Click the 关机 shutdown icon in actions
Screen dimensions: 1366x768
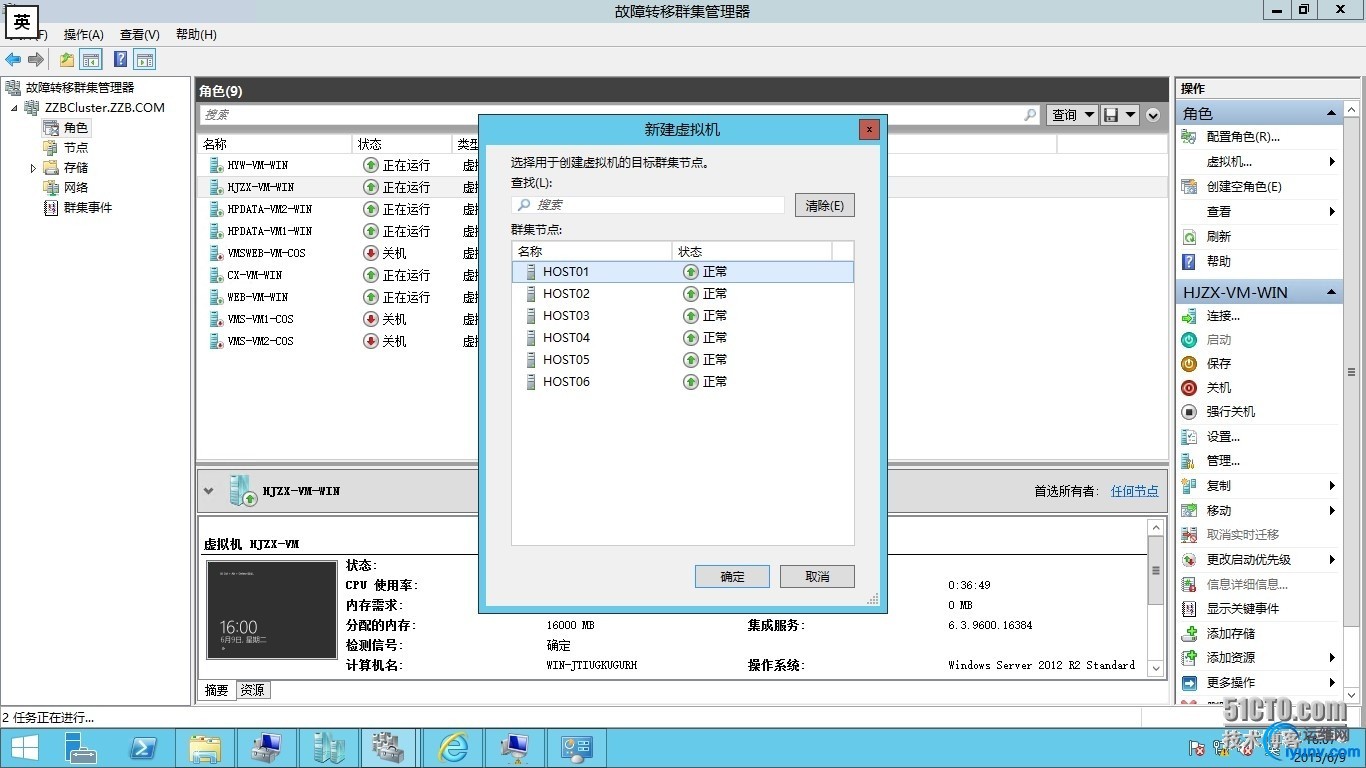[1189, 388]
